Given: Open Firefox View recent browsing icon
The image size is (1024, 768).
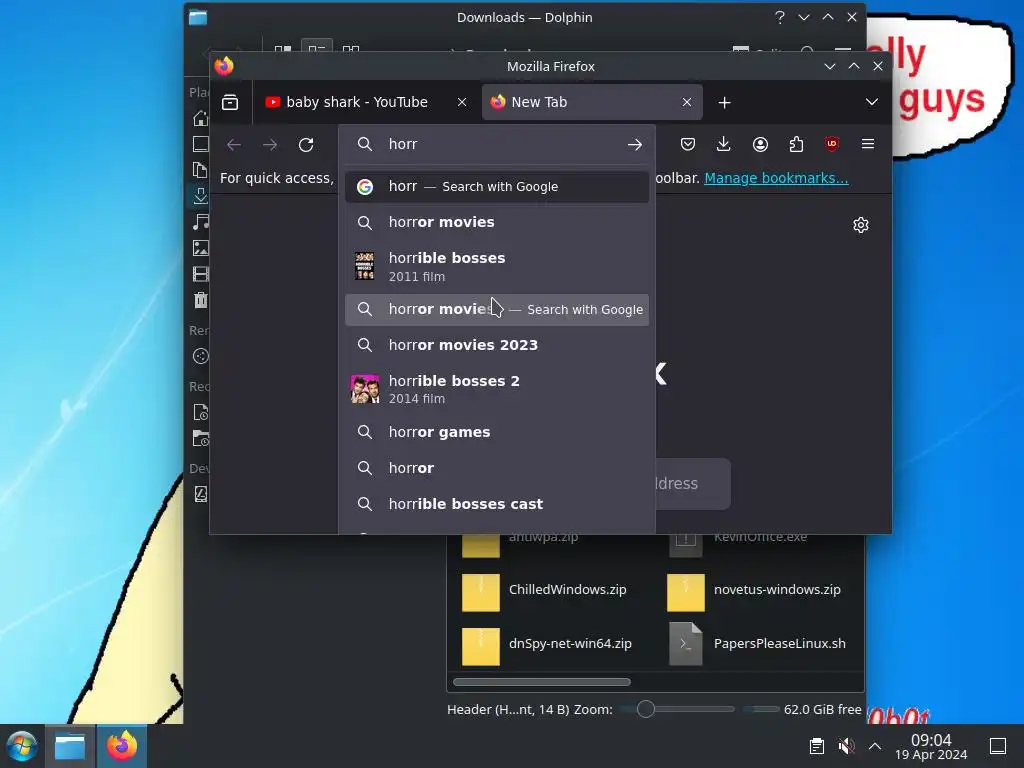Looking at the screenshot, I should pyautogui.click(x=230, y=103).
